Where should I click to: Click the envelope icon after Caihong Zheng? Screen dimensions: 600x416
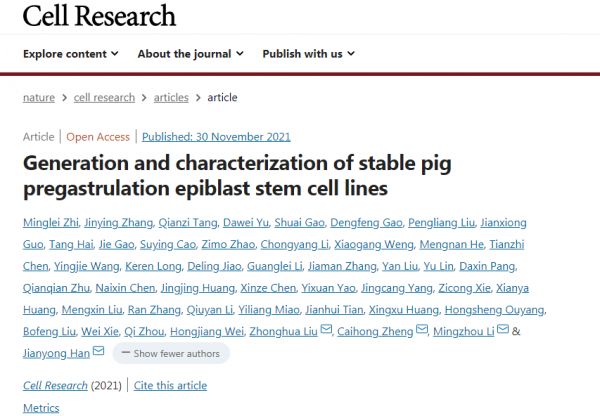pyautogui.click(x=422, y=329)
